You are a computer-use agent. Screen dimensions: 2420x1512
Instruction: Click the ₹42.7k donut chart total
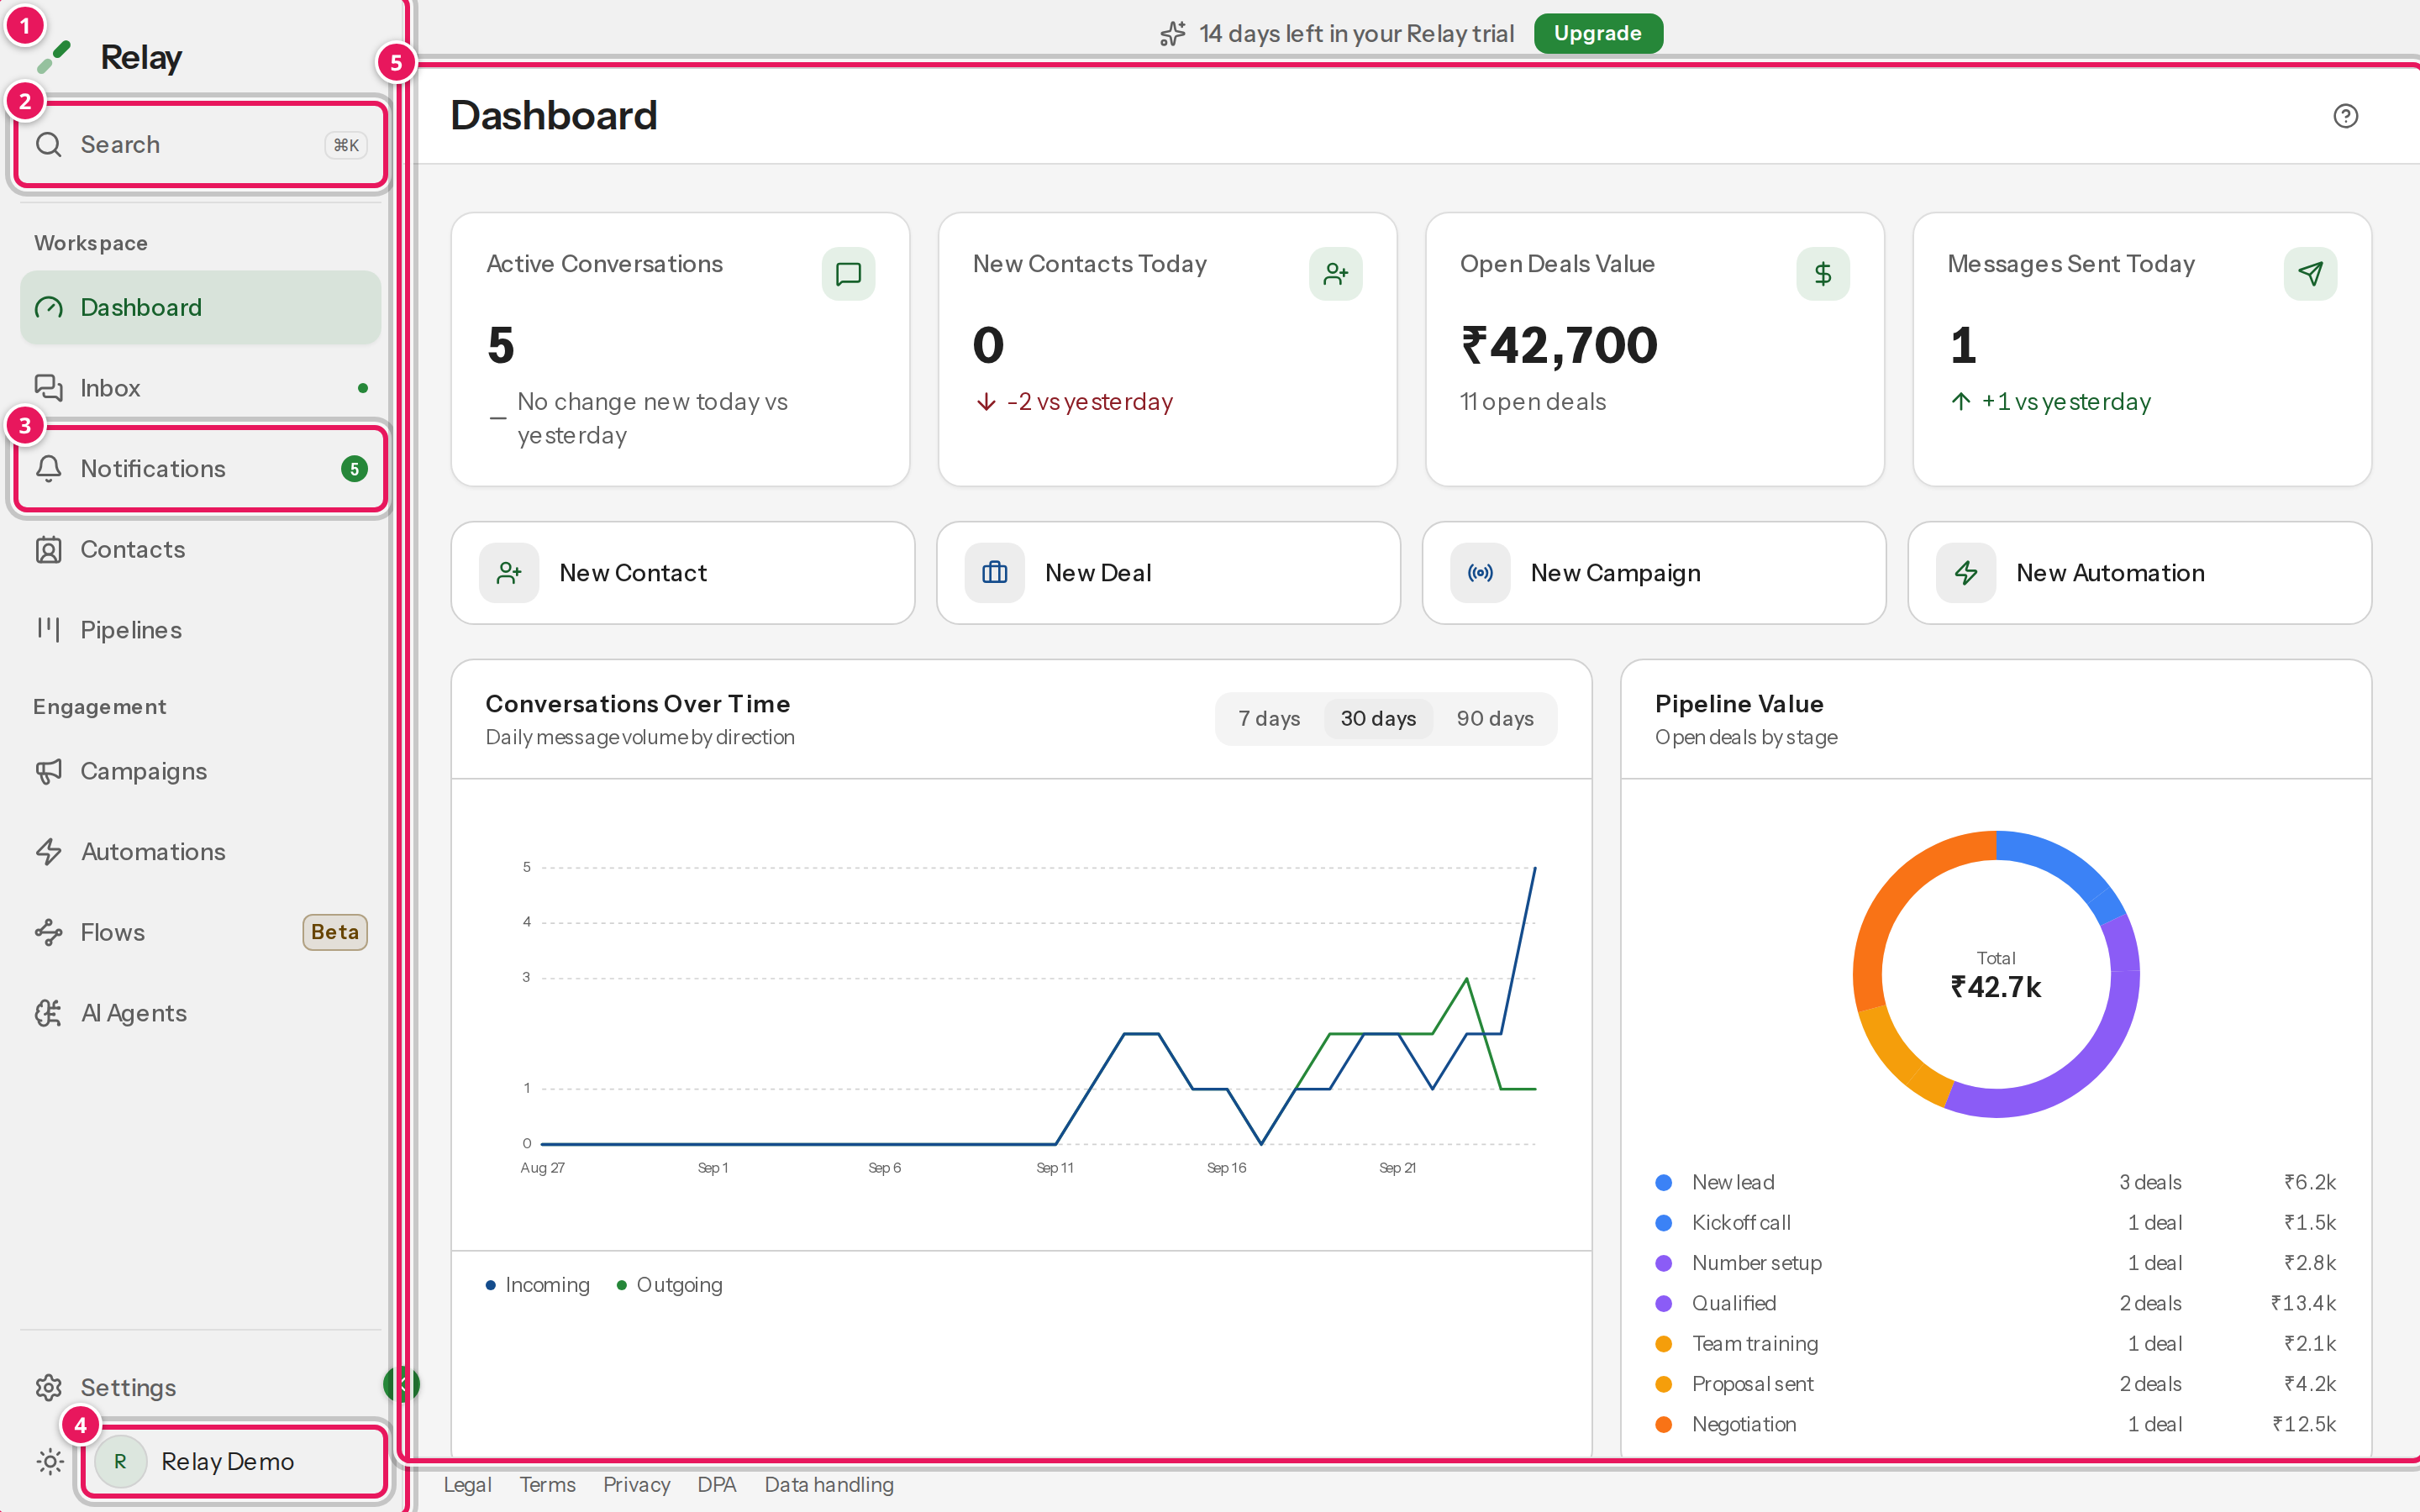[1996, 988]
